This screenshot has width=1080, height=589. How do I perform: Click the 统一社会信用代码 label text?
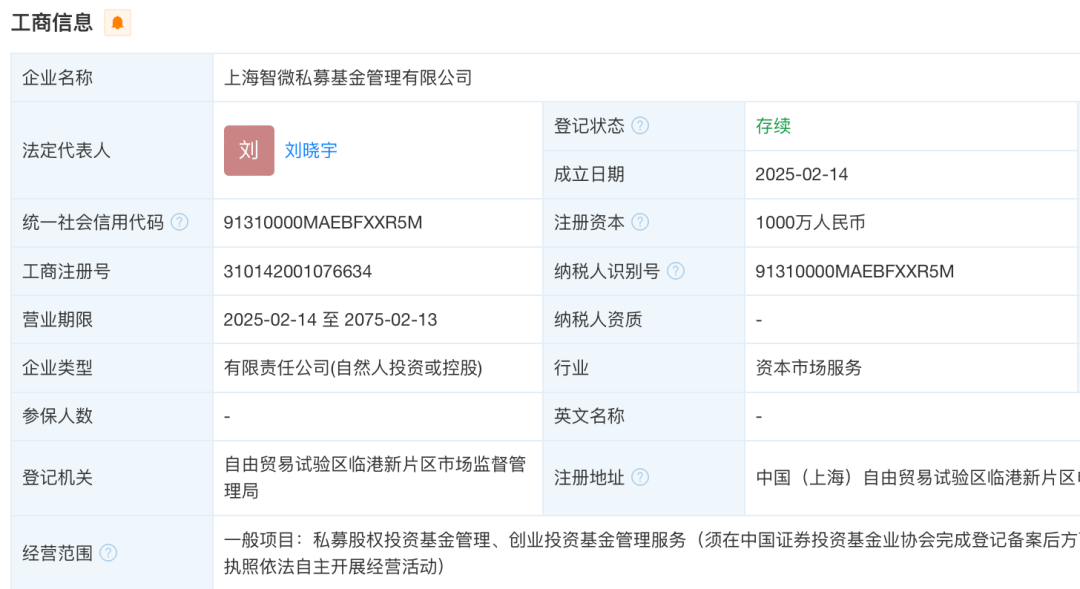(93, 223)
